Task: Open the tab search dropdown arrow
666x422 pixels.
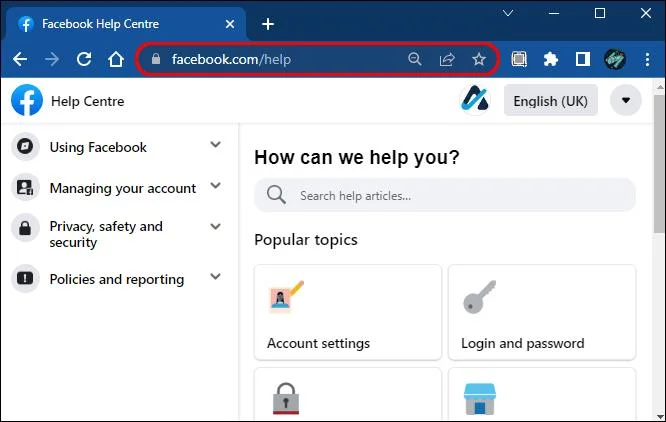Action: coord(508,13)
